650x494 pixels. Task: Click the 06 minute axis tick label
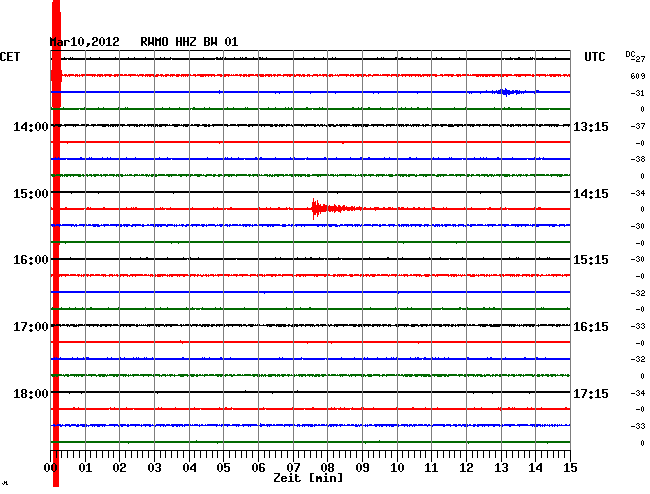(258, 468)
